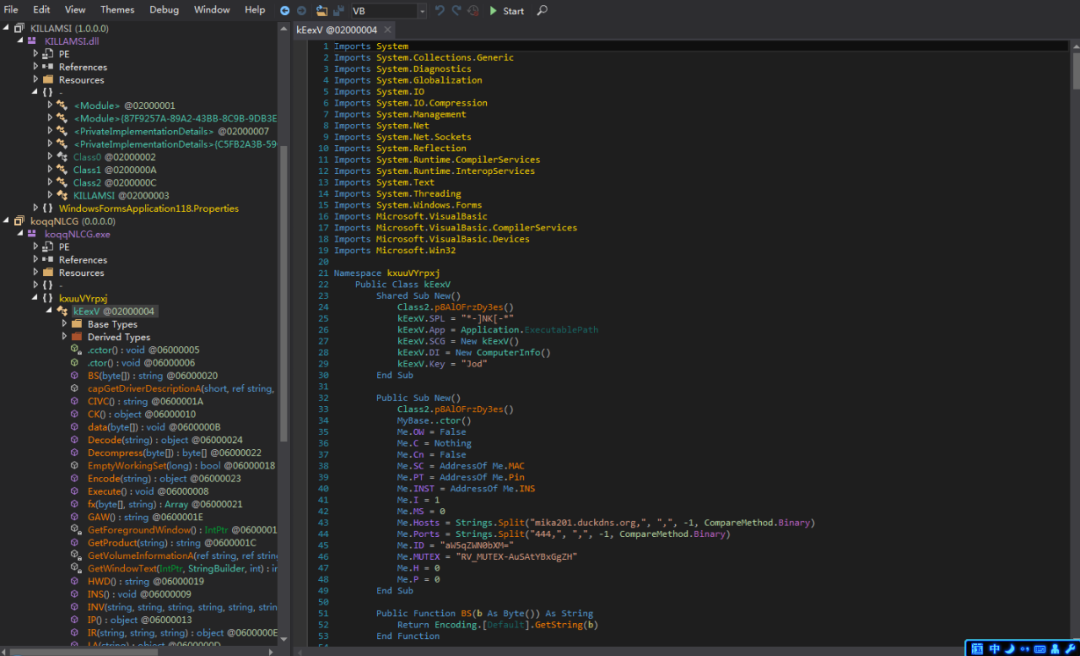Click the Base Types folder icon
Screen dimensions: 1080x656
pyautogui.click(x=76, y=324)
